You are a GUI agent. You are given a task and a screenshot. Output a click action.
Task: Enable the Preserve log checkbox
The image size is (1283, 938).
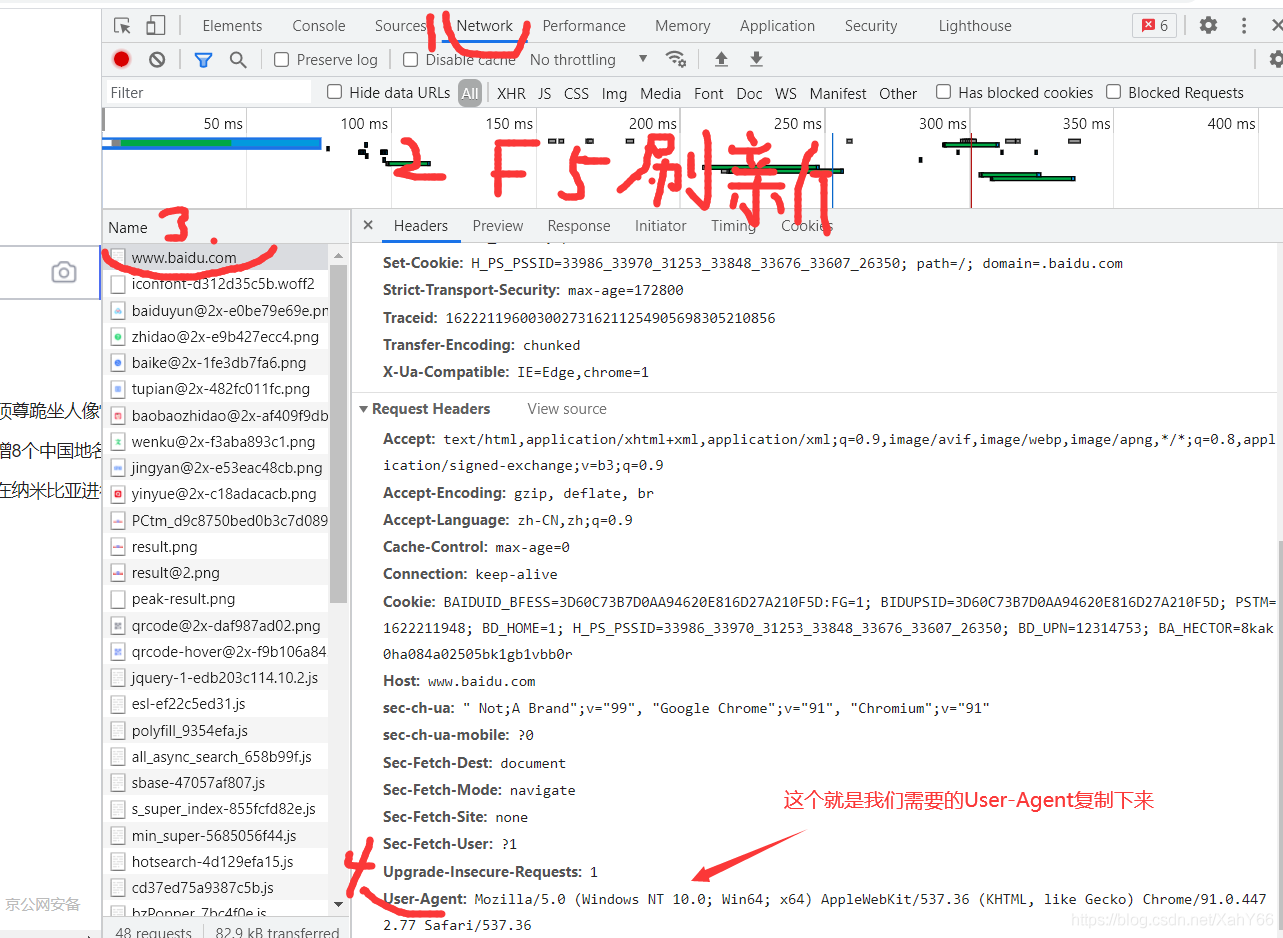282,60
